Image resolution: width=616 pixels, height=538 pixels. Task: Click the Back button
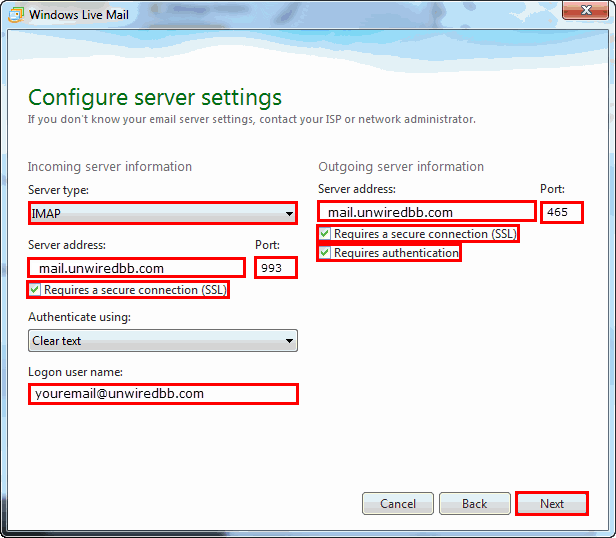475,503
